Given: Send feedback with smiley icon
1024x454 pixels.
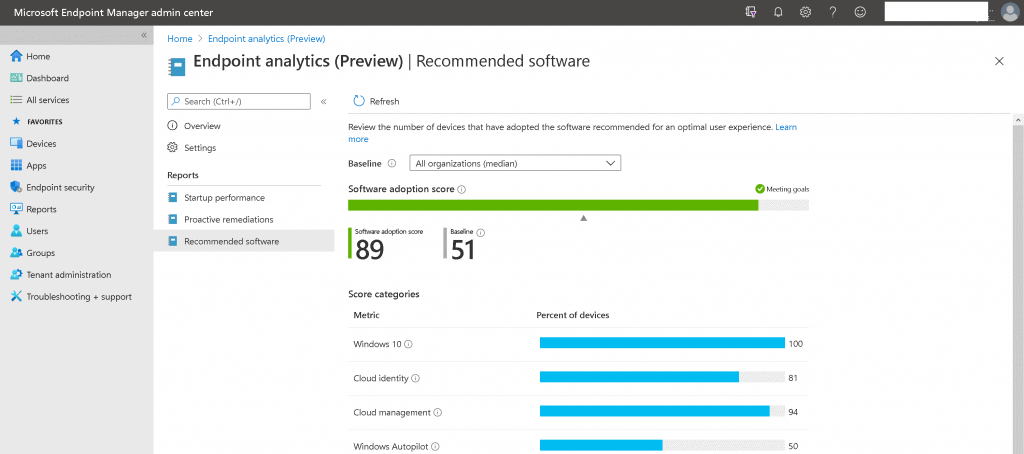Looking at the screenshot, I should pyautogui.click(x=861, y=12).
